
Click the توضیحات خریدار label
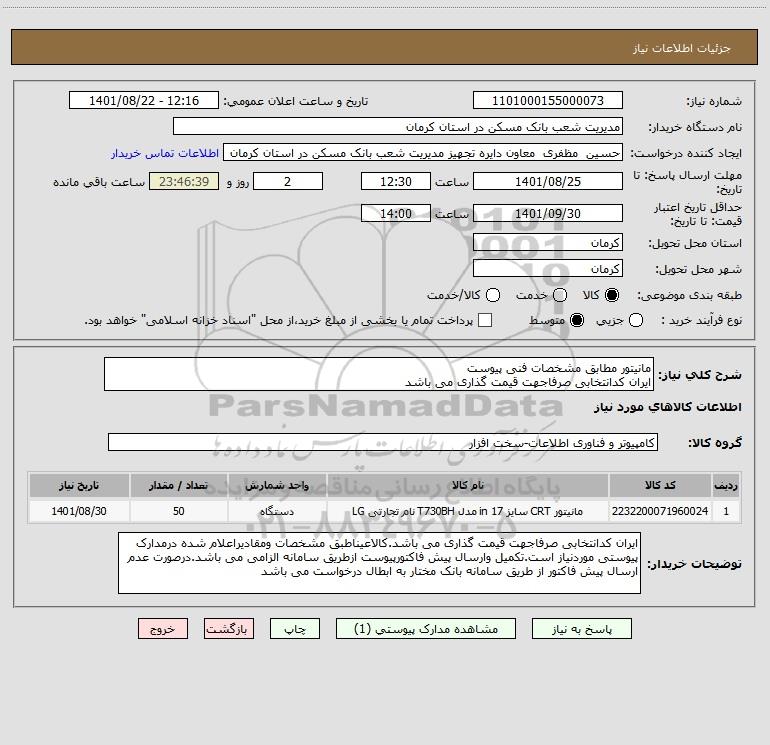tap(694, 564)
